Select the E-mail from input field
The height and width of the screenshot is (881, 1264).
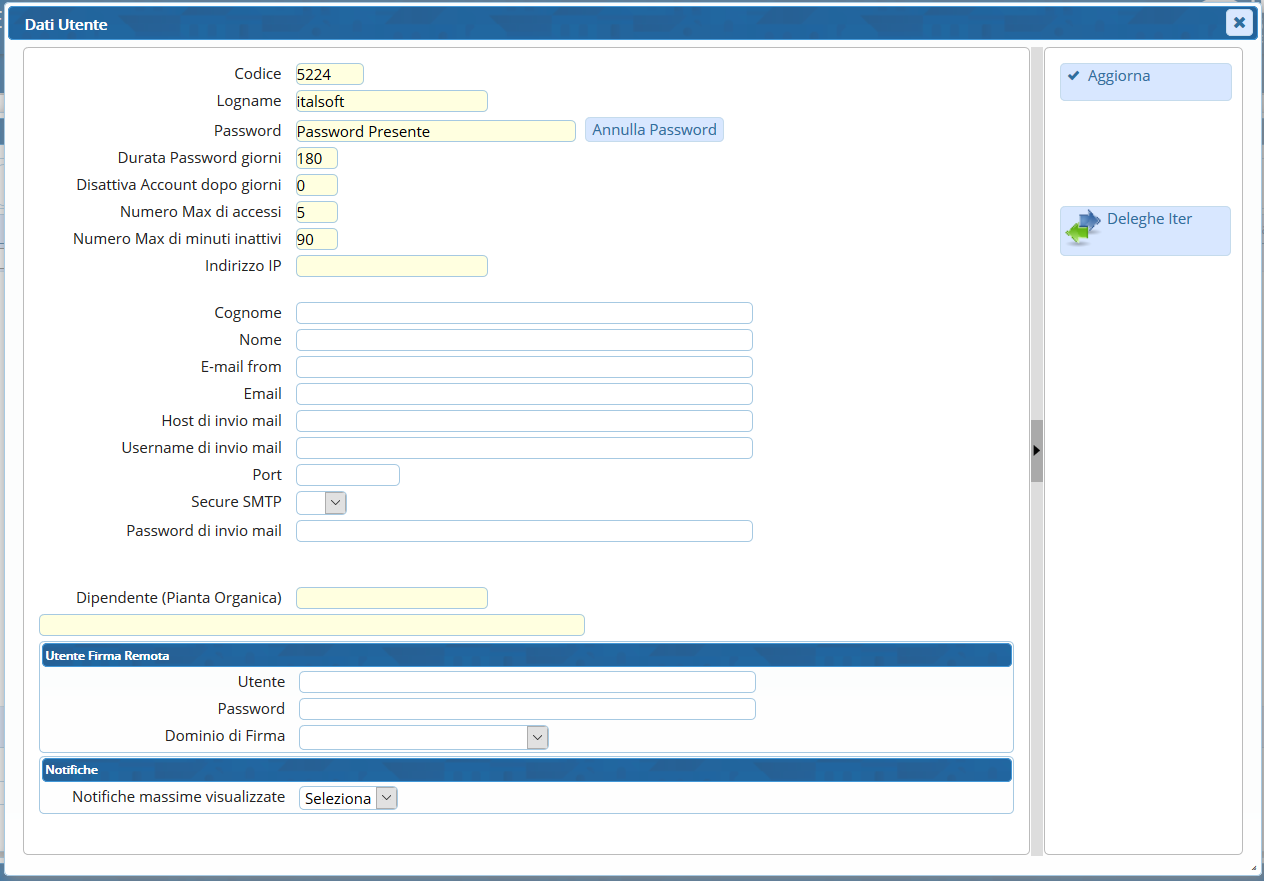(524, 367)
